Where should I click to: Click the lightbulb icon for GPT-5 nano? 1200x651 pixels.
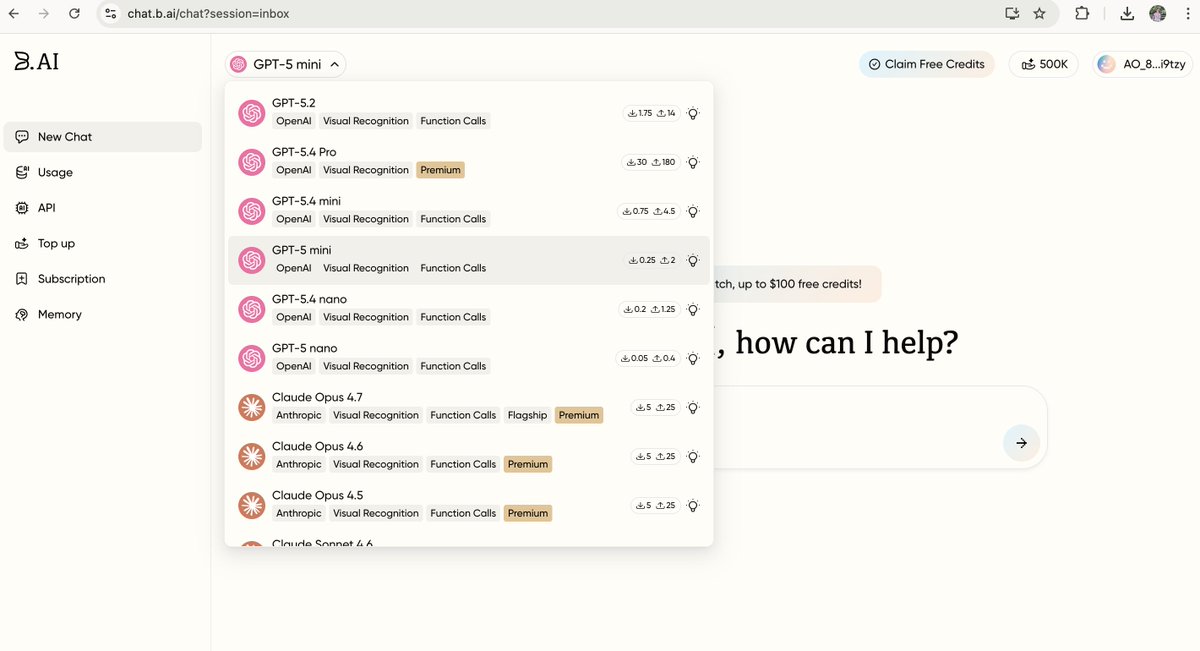click(693, 358)
